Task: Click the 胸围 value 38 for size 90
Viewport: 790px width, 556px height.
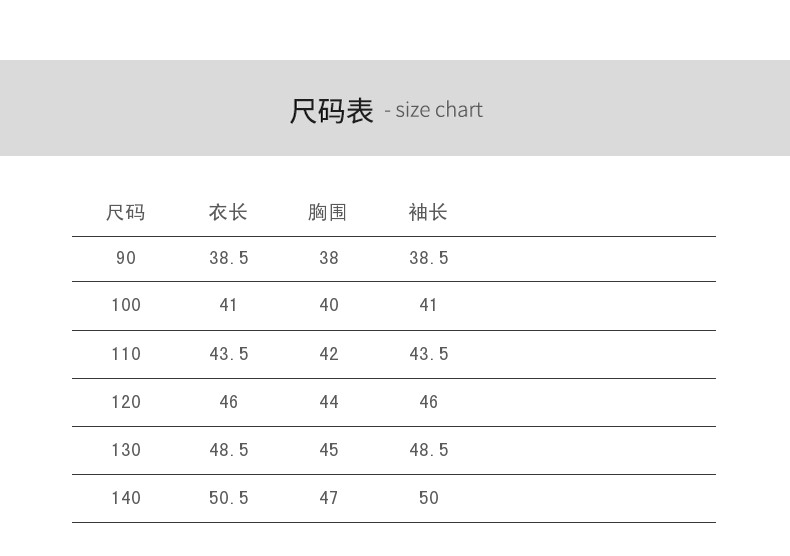Action: [x=329, y=258]
